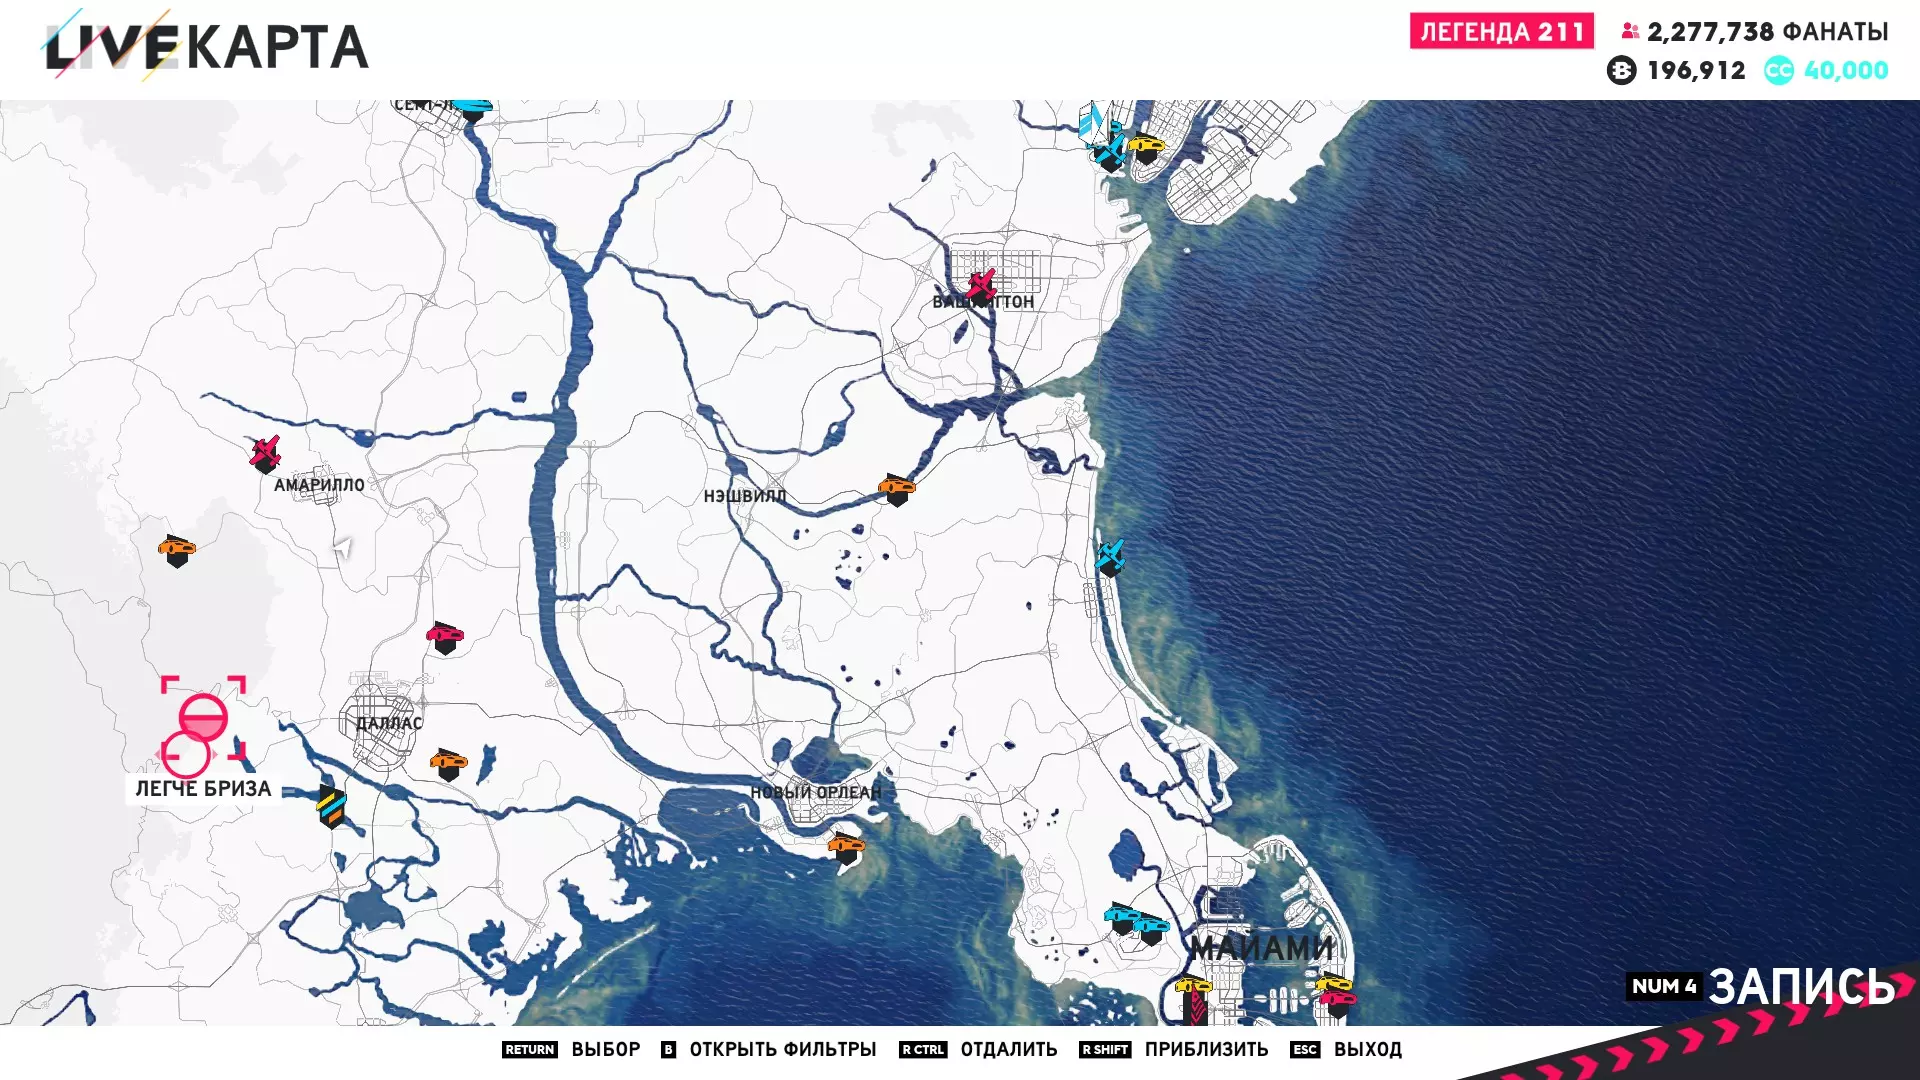Select orange car event below Новый Орлеан
Viewport: 1920px width, 1080px height.
pyautogui.click(x=846, y=848)
